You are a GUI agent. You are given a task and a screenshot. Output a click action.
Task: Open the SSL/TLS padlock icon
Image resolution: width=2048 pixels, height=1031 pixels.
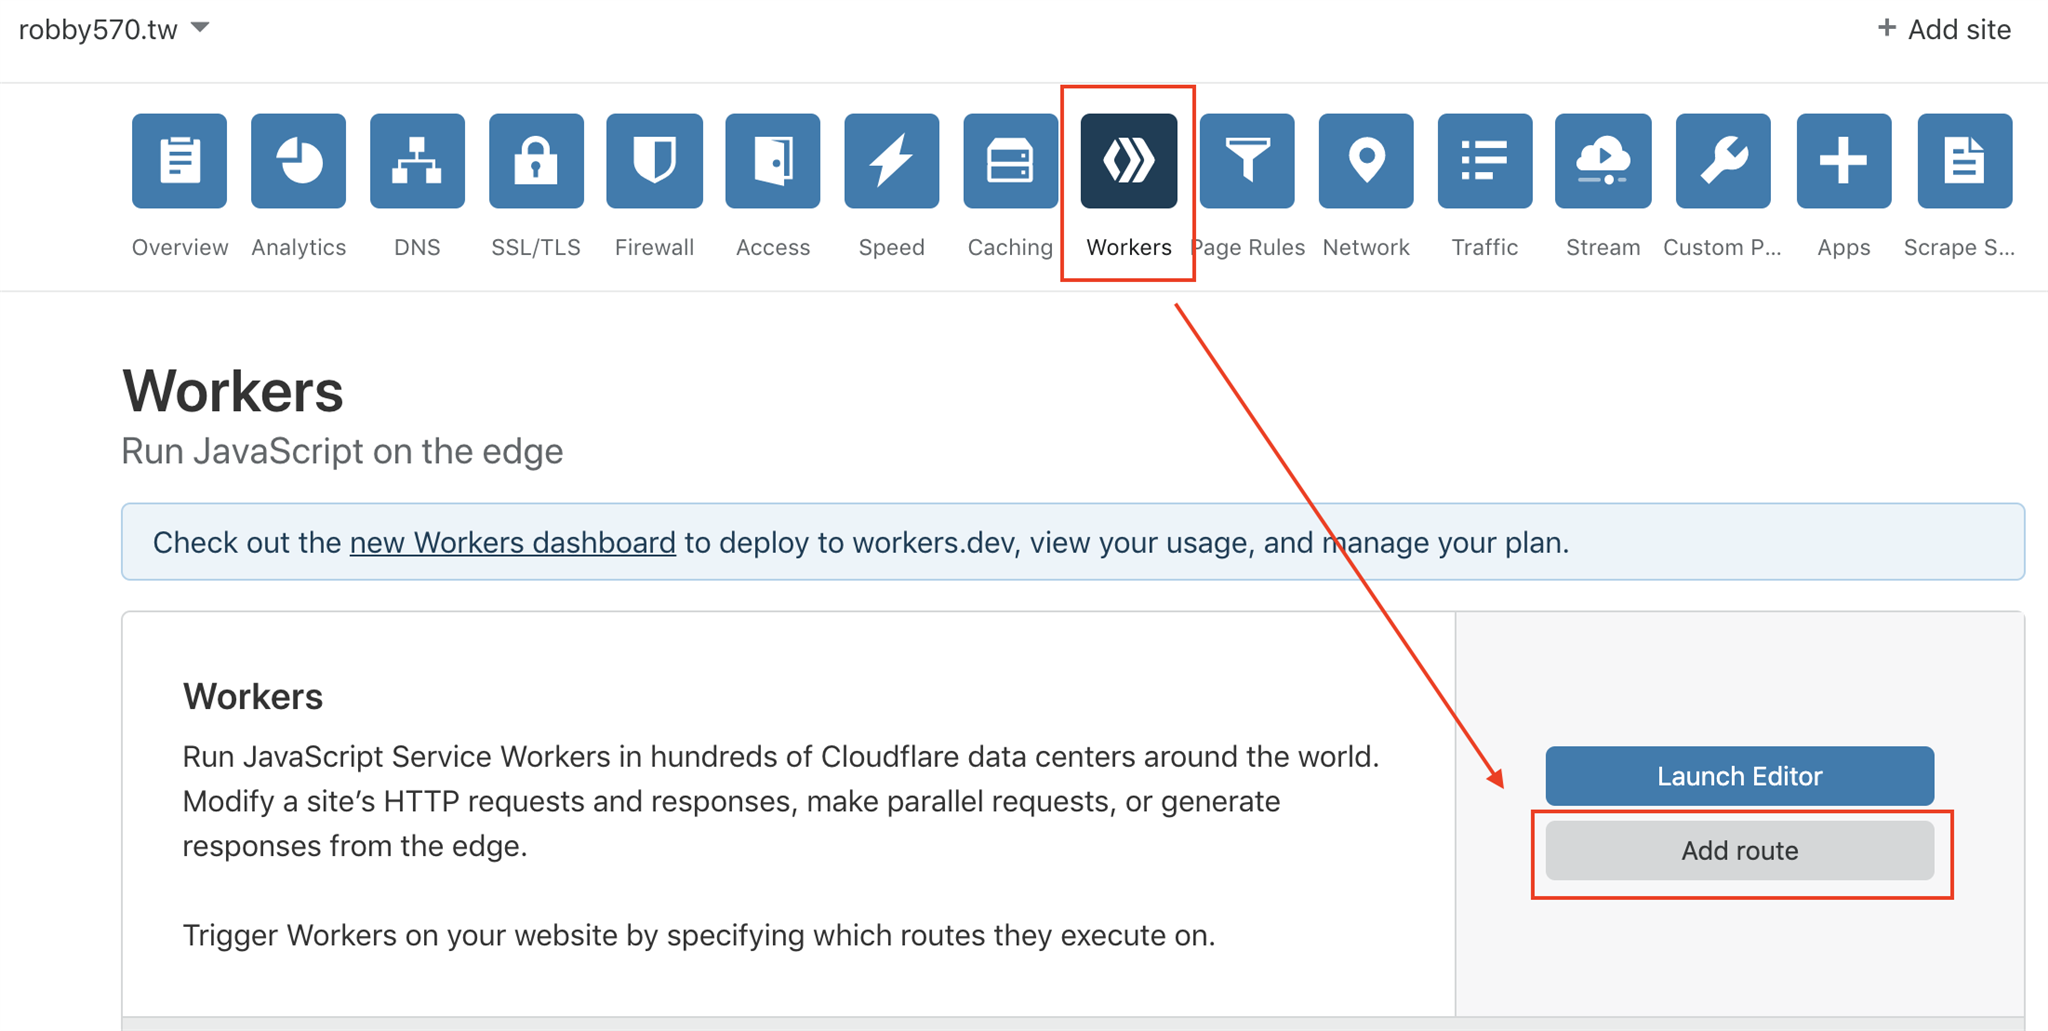[536, 161]
